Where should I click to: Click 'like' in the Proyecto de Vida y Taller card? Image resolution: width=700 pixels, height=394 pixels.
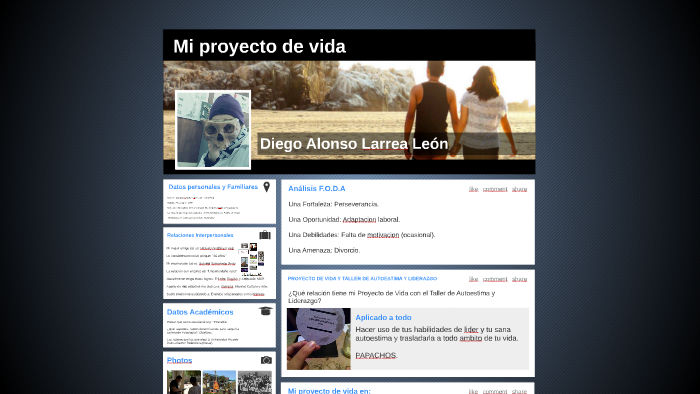pos(473,279)
